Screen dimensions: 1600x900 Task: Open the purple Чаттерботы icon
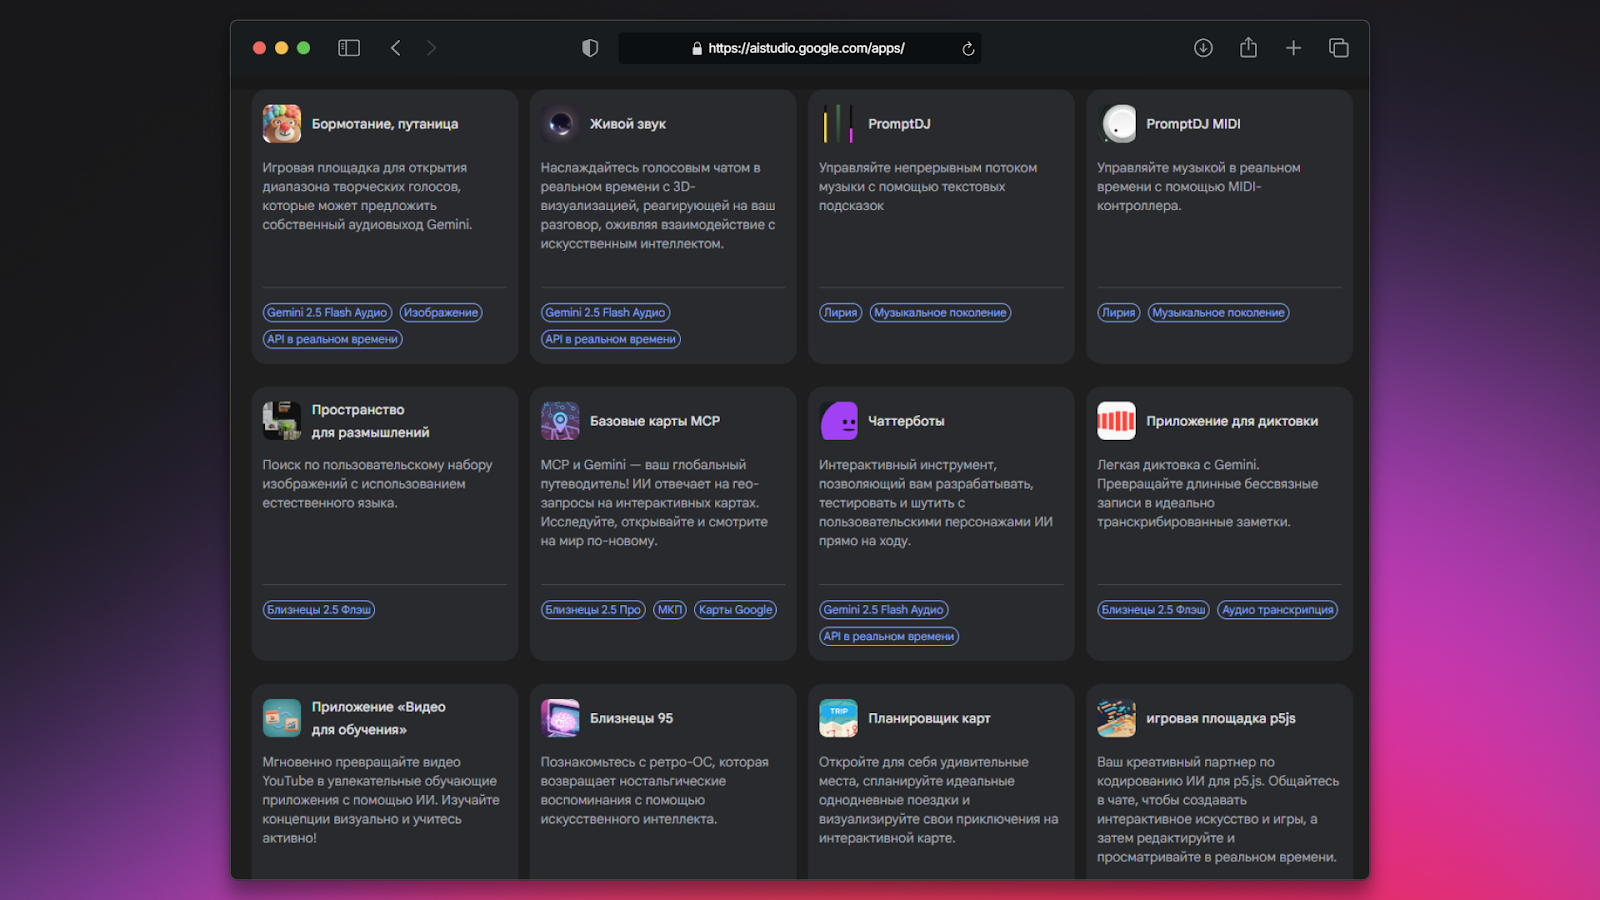838,421
